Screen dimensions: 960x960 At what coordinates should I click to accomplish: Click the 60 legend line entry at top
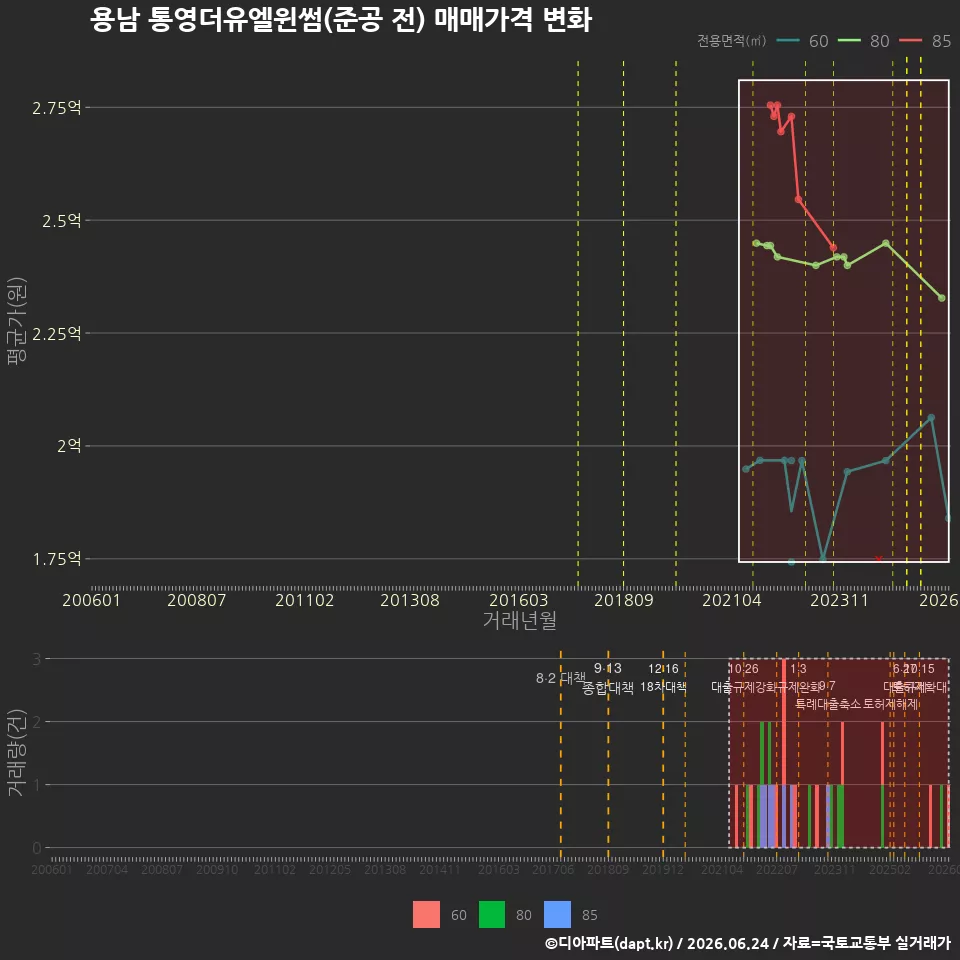point(802,41)
